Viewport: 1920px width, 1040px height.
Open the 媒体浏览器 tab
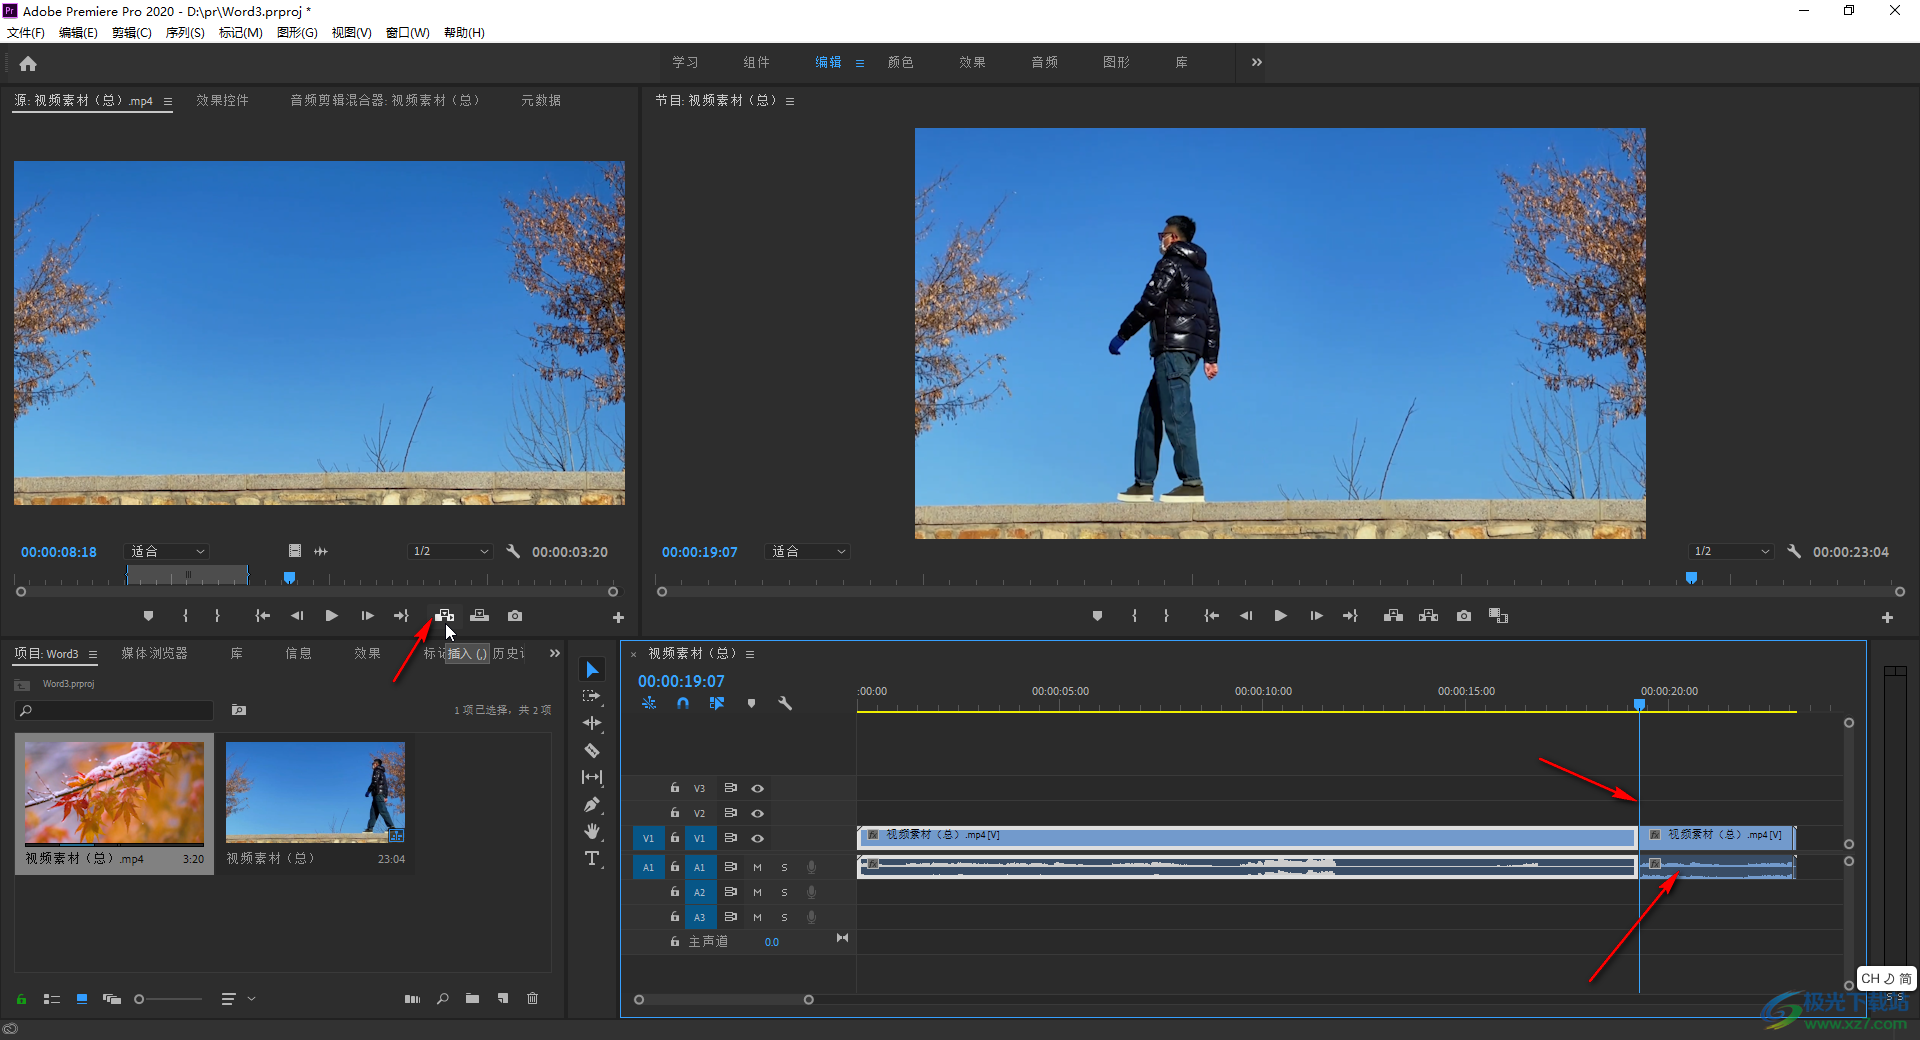(x=154, y=653)
